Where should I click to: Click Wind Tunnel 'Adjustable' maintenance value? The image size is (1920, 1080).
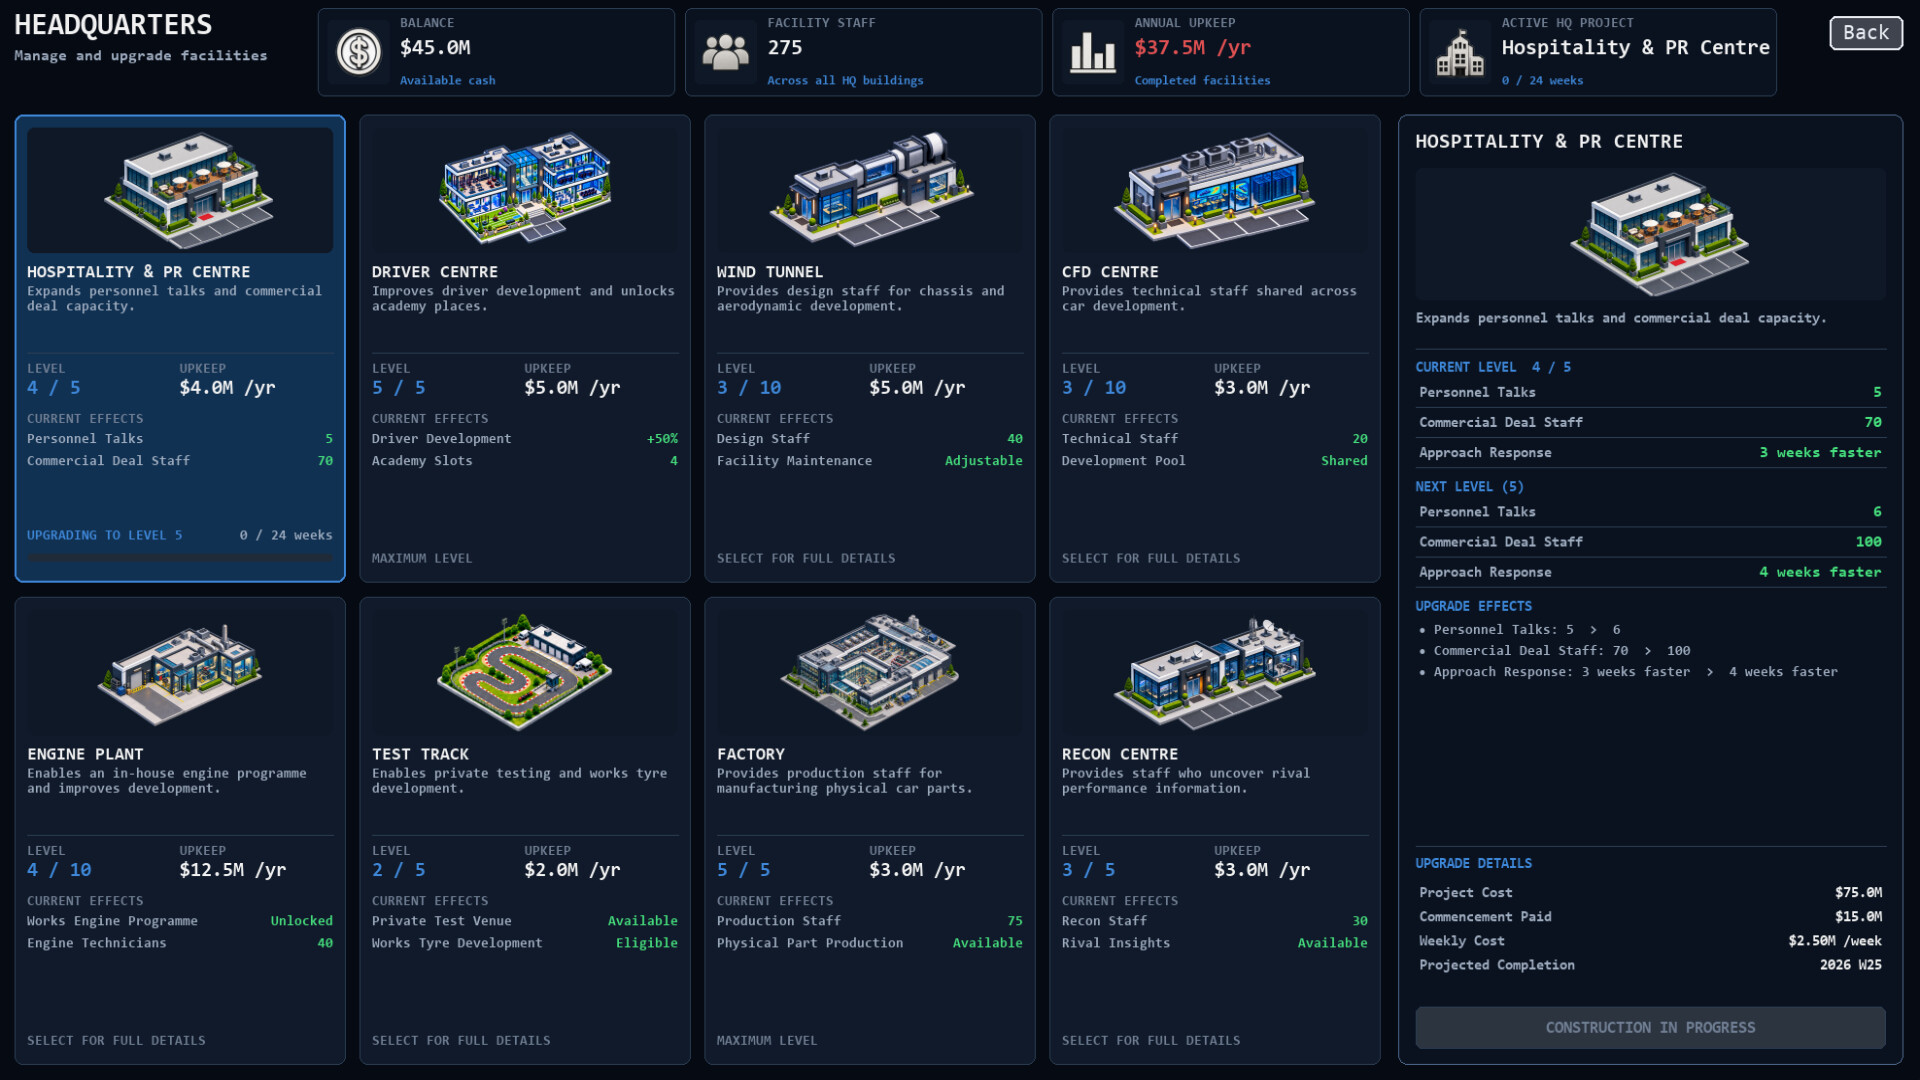984,461
